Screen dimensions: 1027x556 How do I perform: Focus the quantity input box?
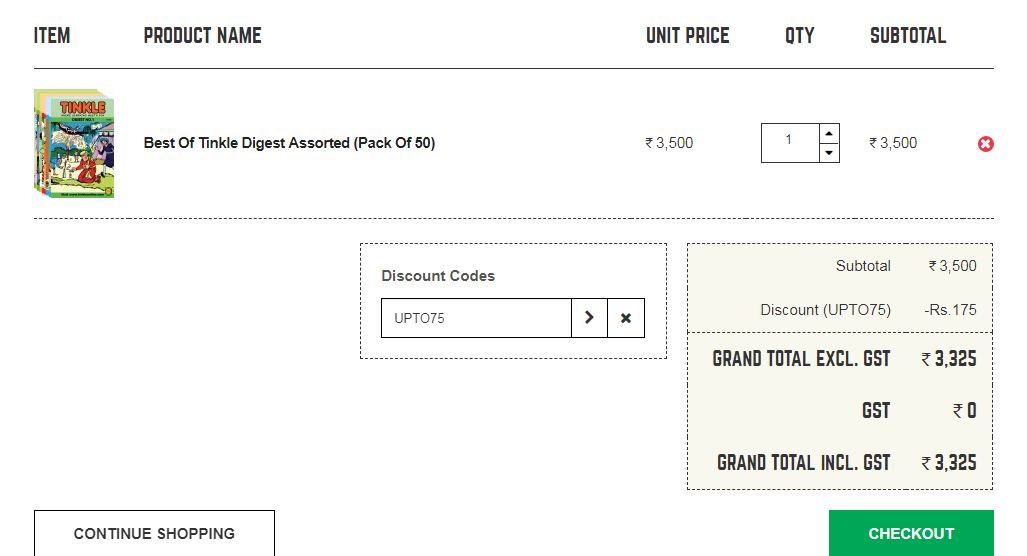click(789, 142)
